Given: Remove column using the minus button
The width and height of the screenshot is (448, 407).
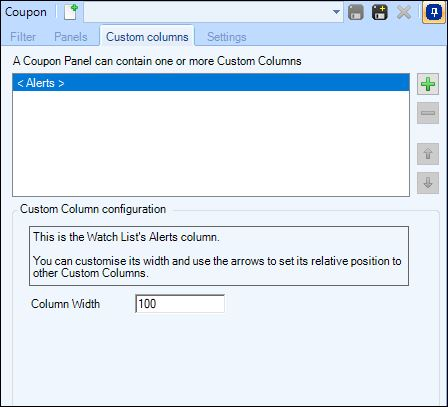Looking at the screenshot, I should [x=428, y=113].
